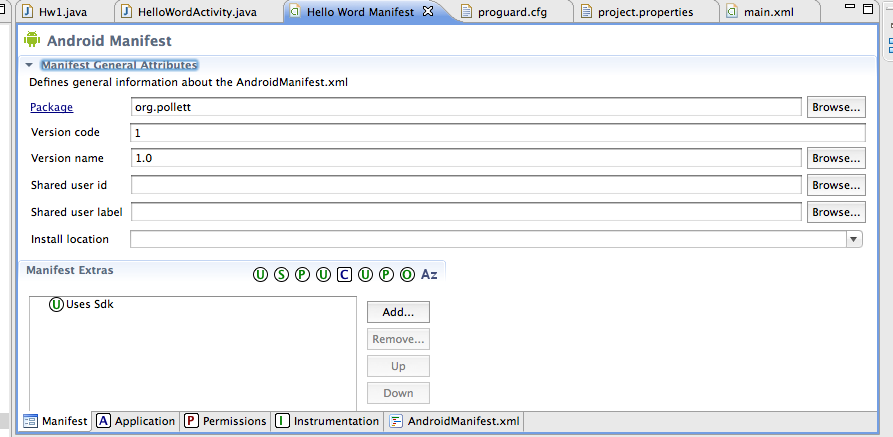This screenshot has height=437, width=893.
Task: Click the Up button
Action: pyautogui.click(x=398, y=366)
